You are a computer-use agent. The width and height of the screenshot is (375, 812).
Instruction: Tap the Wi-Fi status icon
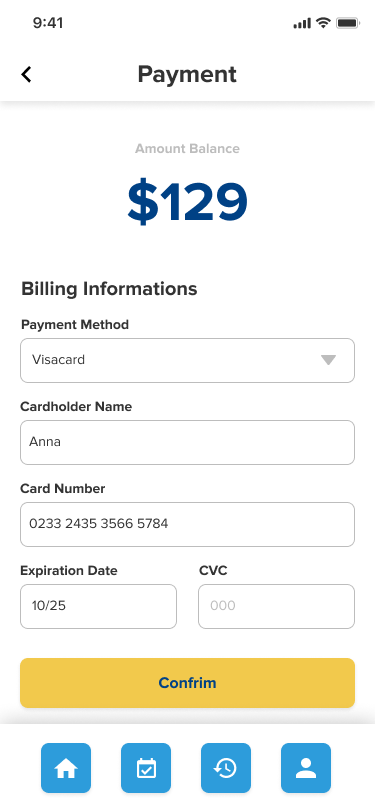pos(324,23)
